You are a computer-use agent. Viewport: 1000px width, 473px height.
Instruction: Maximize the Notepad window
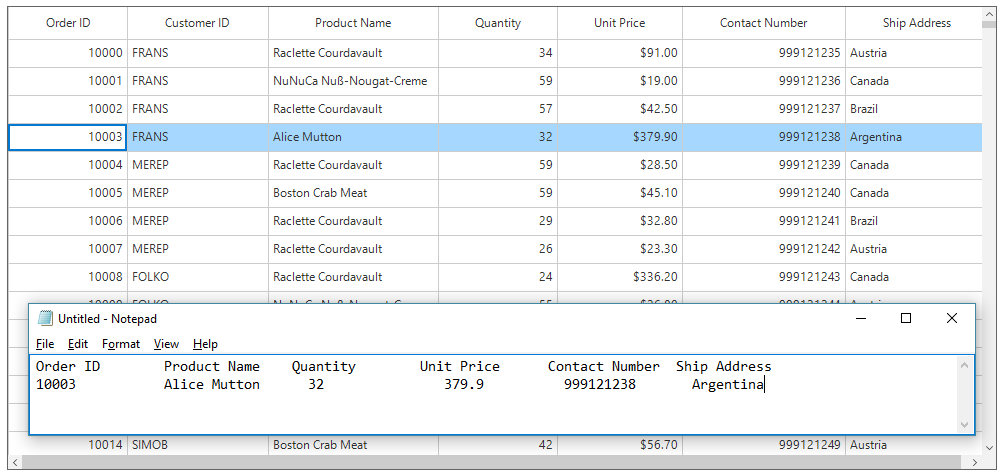(x=906, y=318)
